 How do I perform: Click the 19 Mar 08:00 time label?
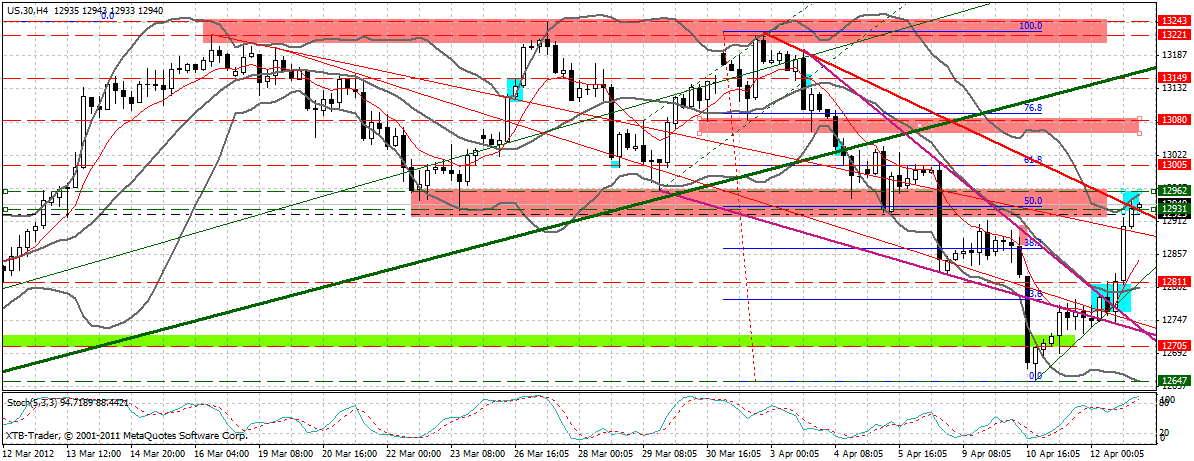tap(286, 453)
